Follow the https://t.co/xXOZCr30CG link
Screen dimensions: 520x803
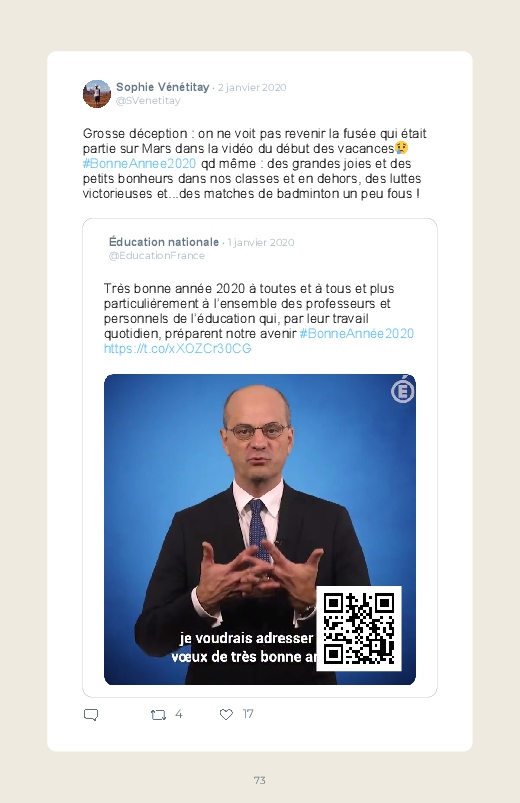[177, 349]
